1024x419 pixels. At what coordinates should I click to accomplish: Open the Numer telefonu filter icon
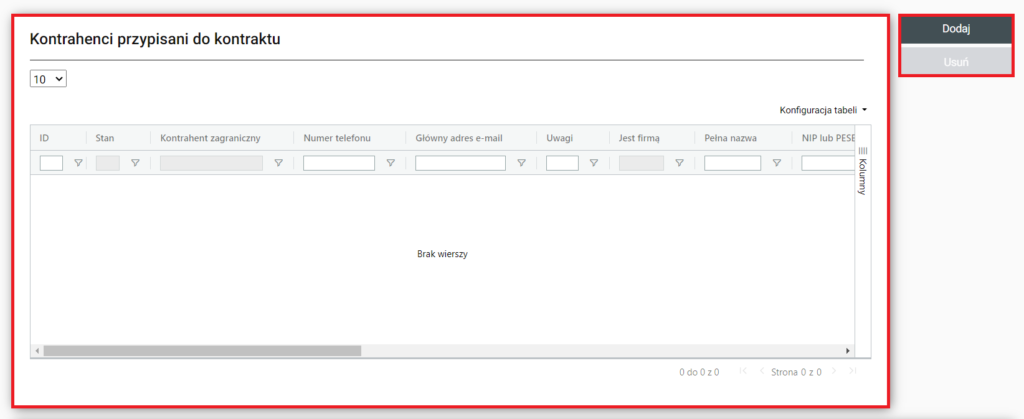[x=390, y=163]
